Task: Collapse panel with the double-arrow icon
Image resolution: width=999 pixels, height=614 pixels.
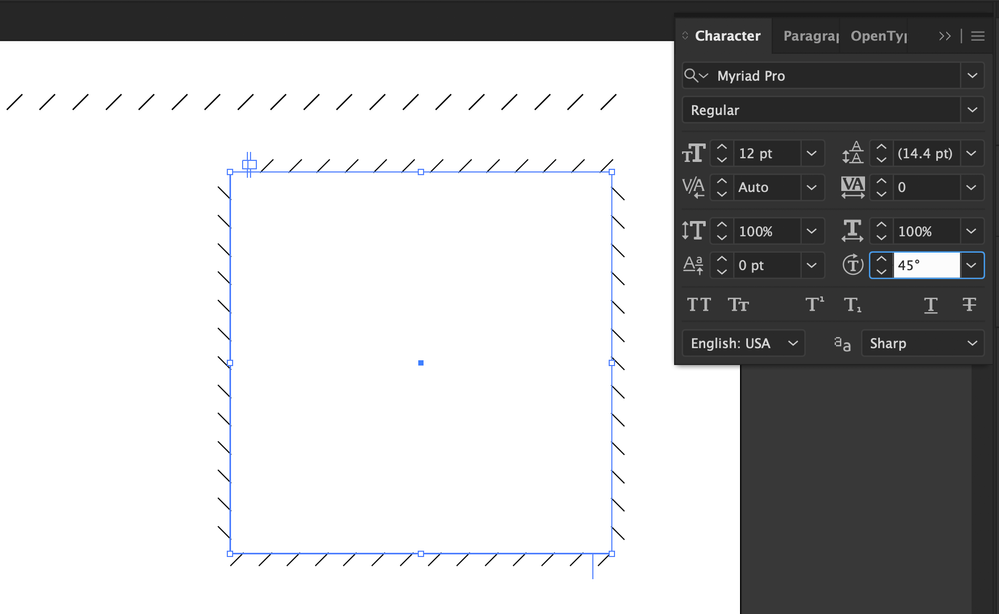Action: tap(945, 36)
